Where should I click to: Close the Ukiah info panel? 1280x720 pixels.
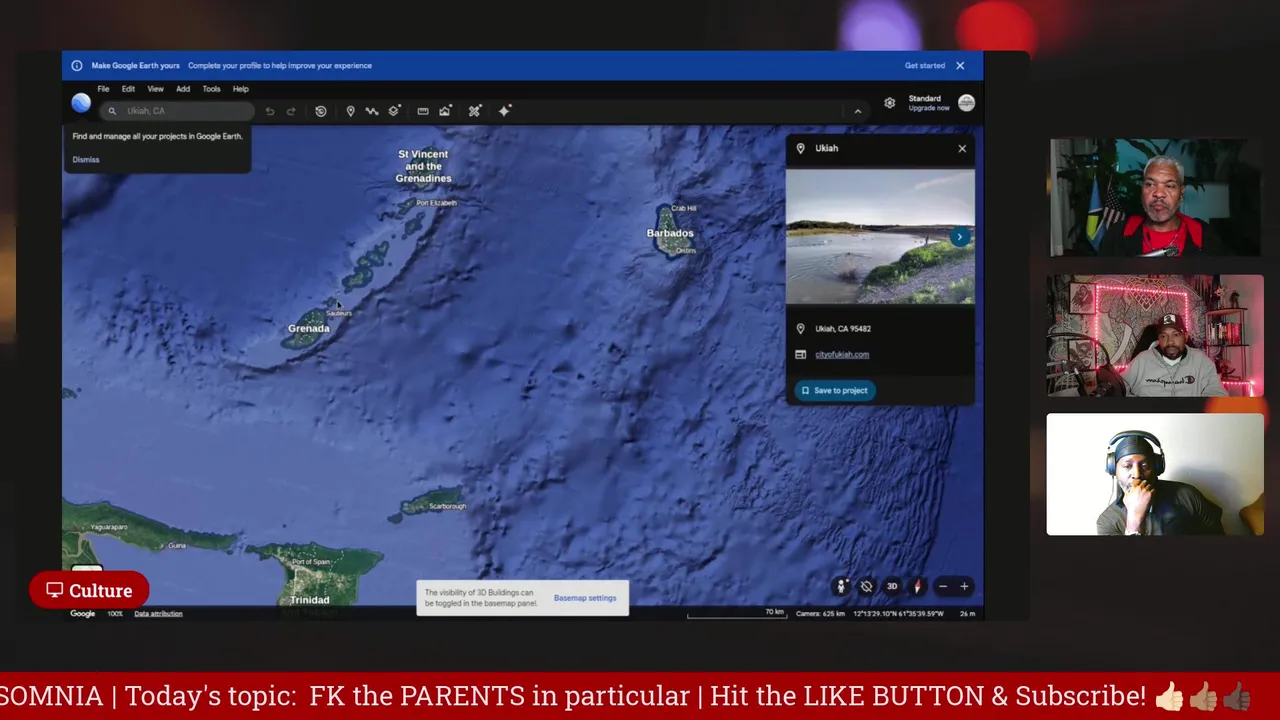coord(962,149)
